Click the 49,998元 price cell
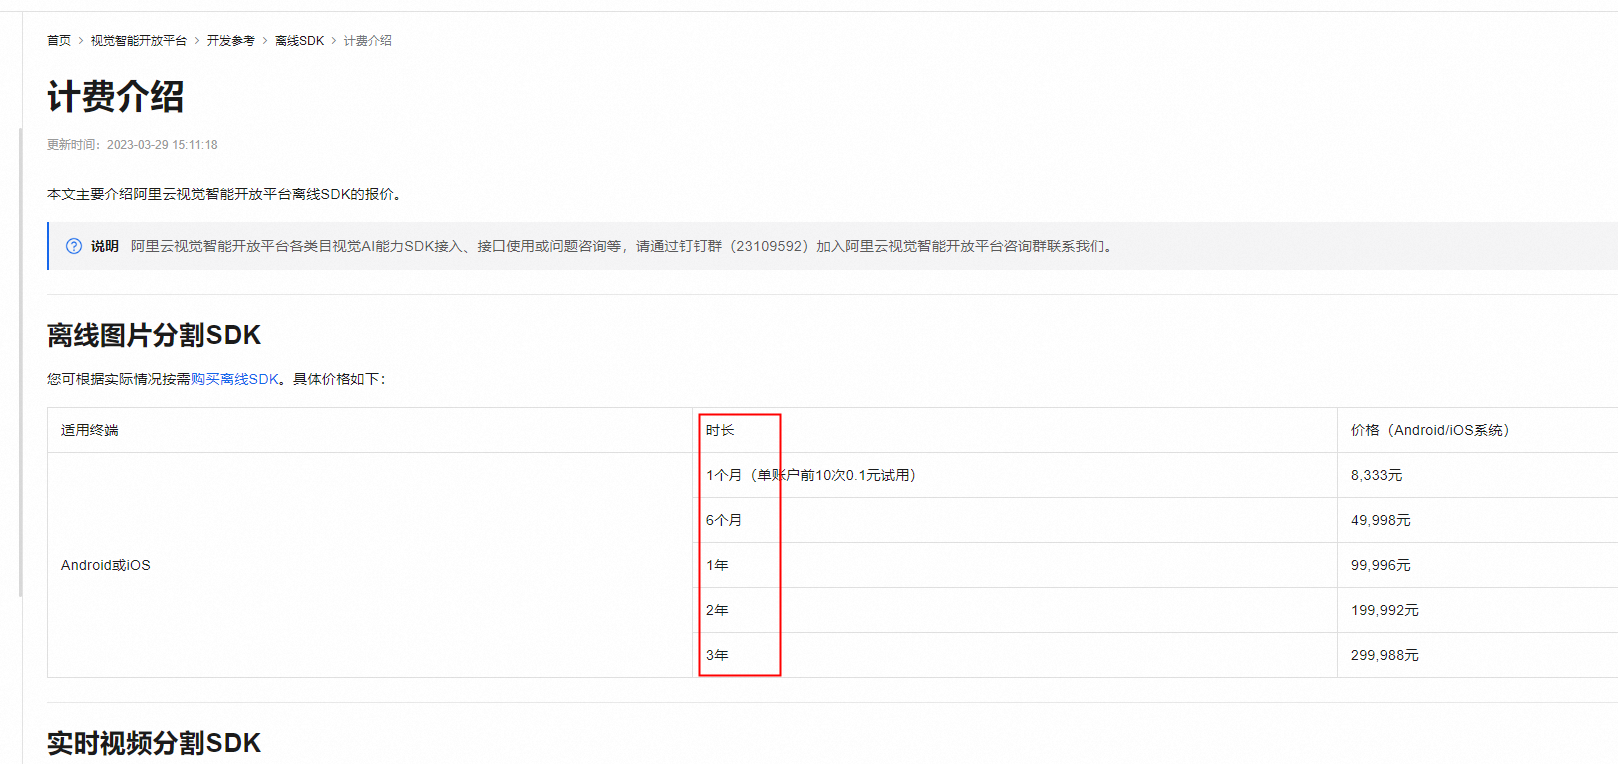This screenshot has width=1618, height=764. (x=1478, y=520)
